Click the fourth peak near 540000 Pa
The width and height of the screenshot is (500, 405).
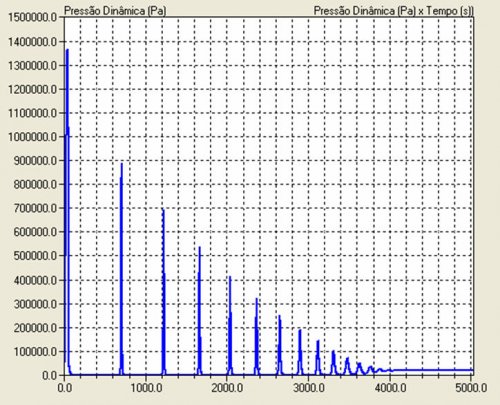pos(199,247)
